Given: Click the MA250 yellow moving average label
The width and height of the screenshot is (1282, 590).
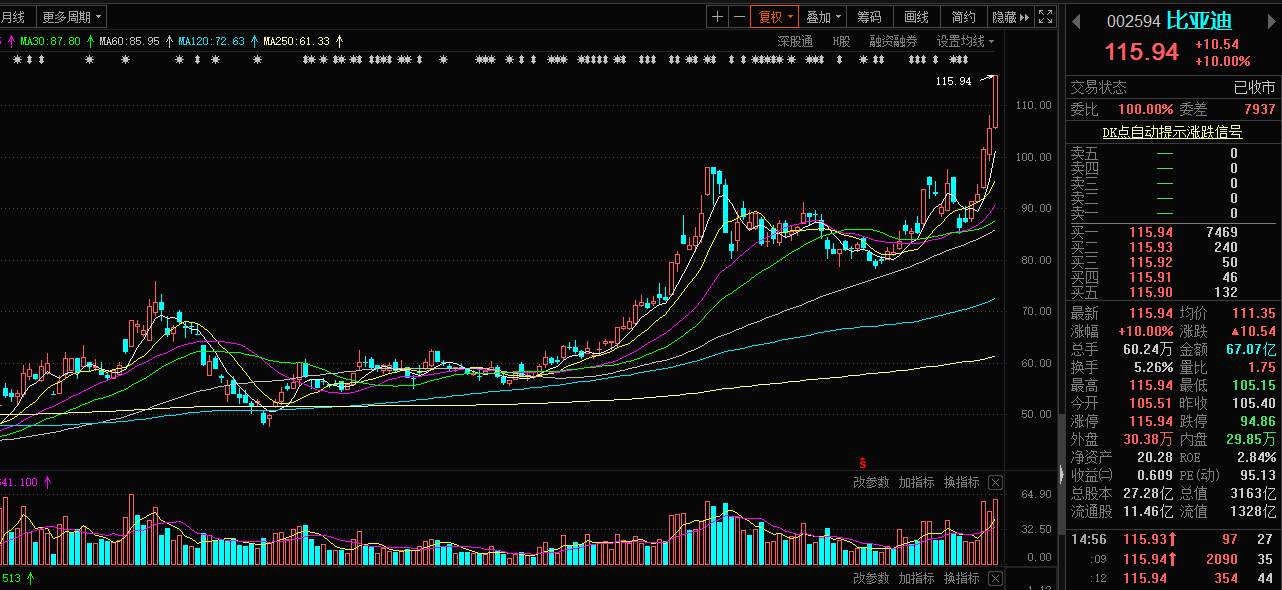Looking at the screenshot, I should 296,41.
